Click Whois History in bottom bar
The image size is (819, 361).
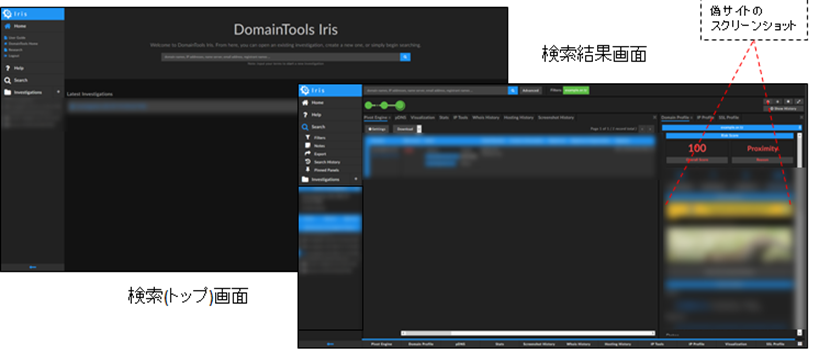578,344
